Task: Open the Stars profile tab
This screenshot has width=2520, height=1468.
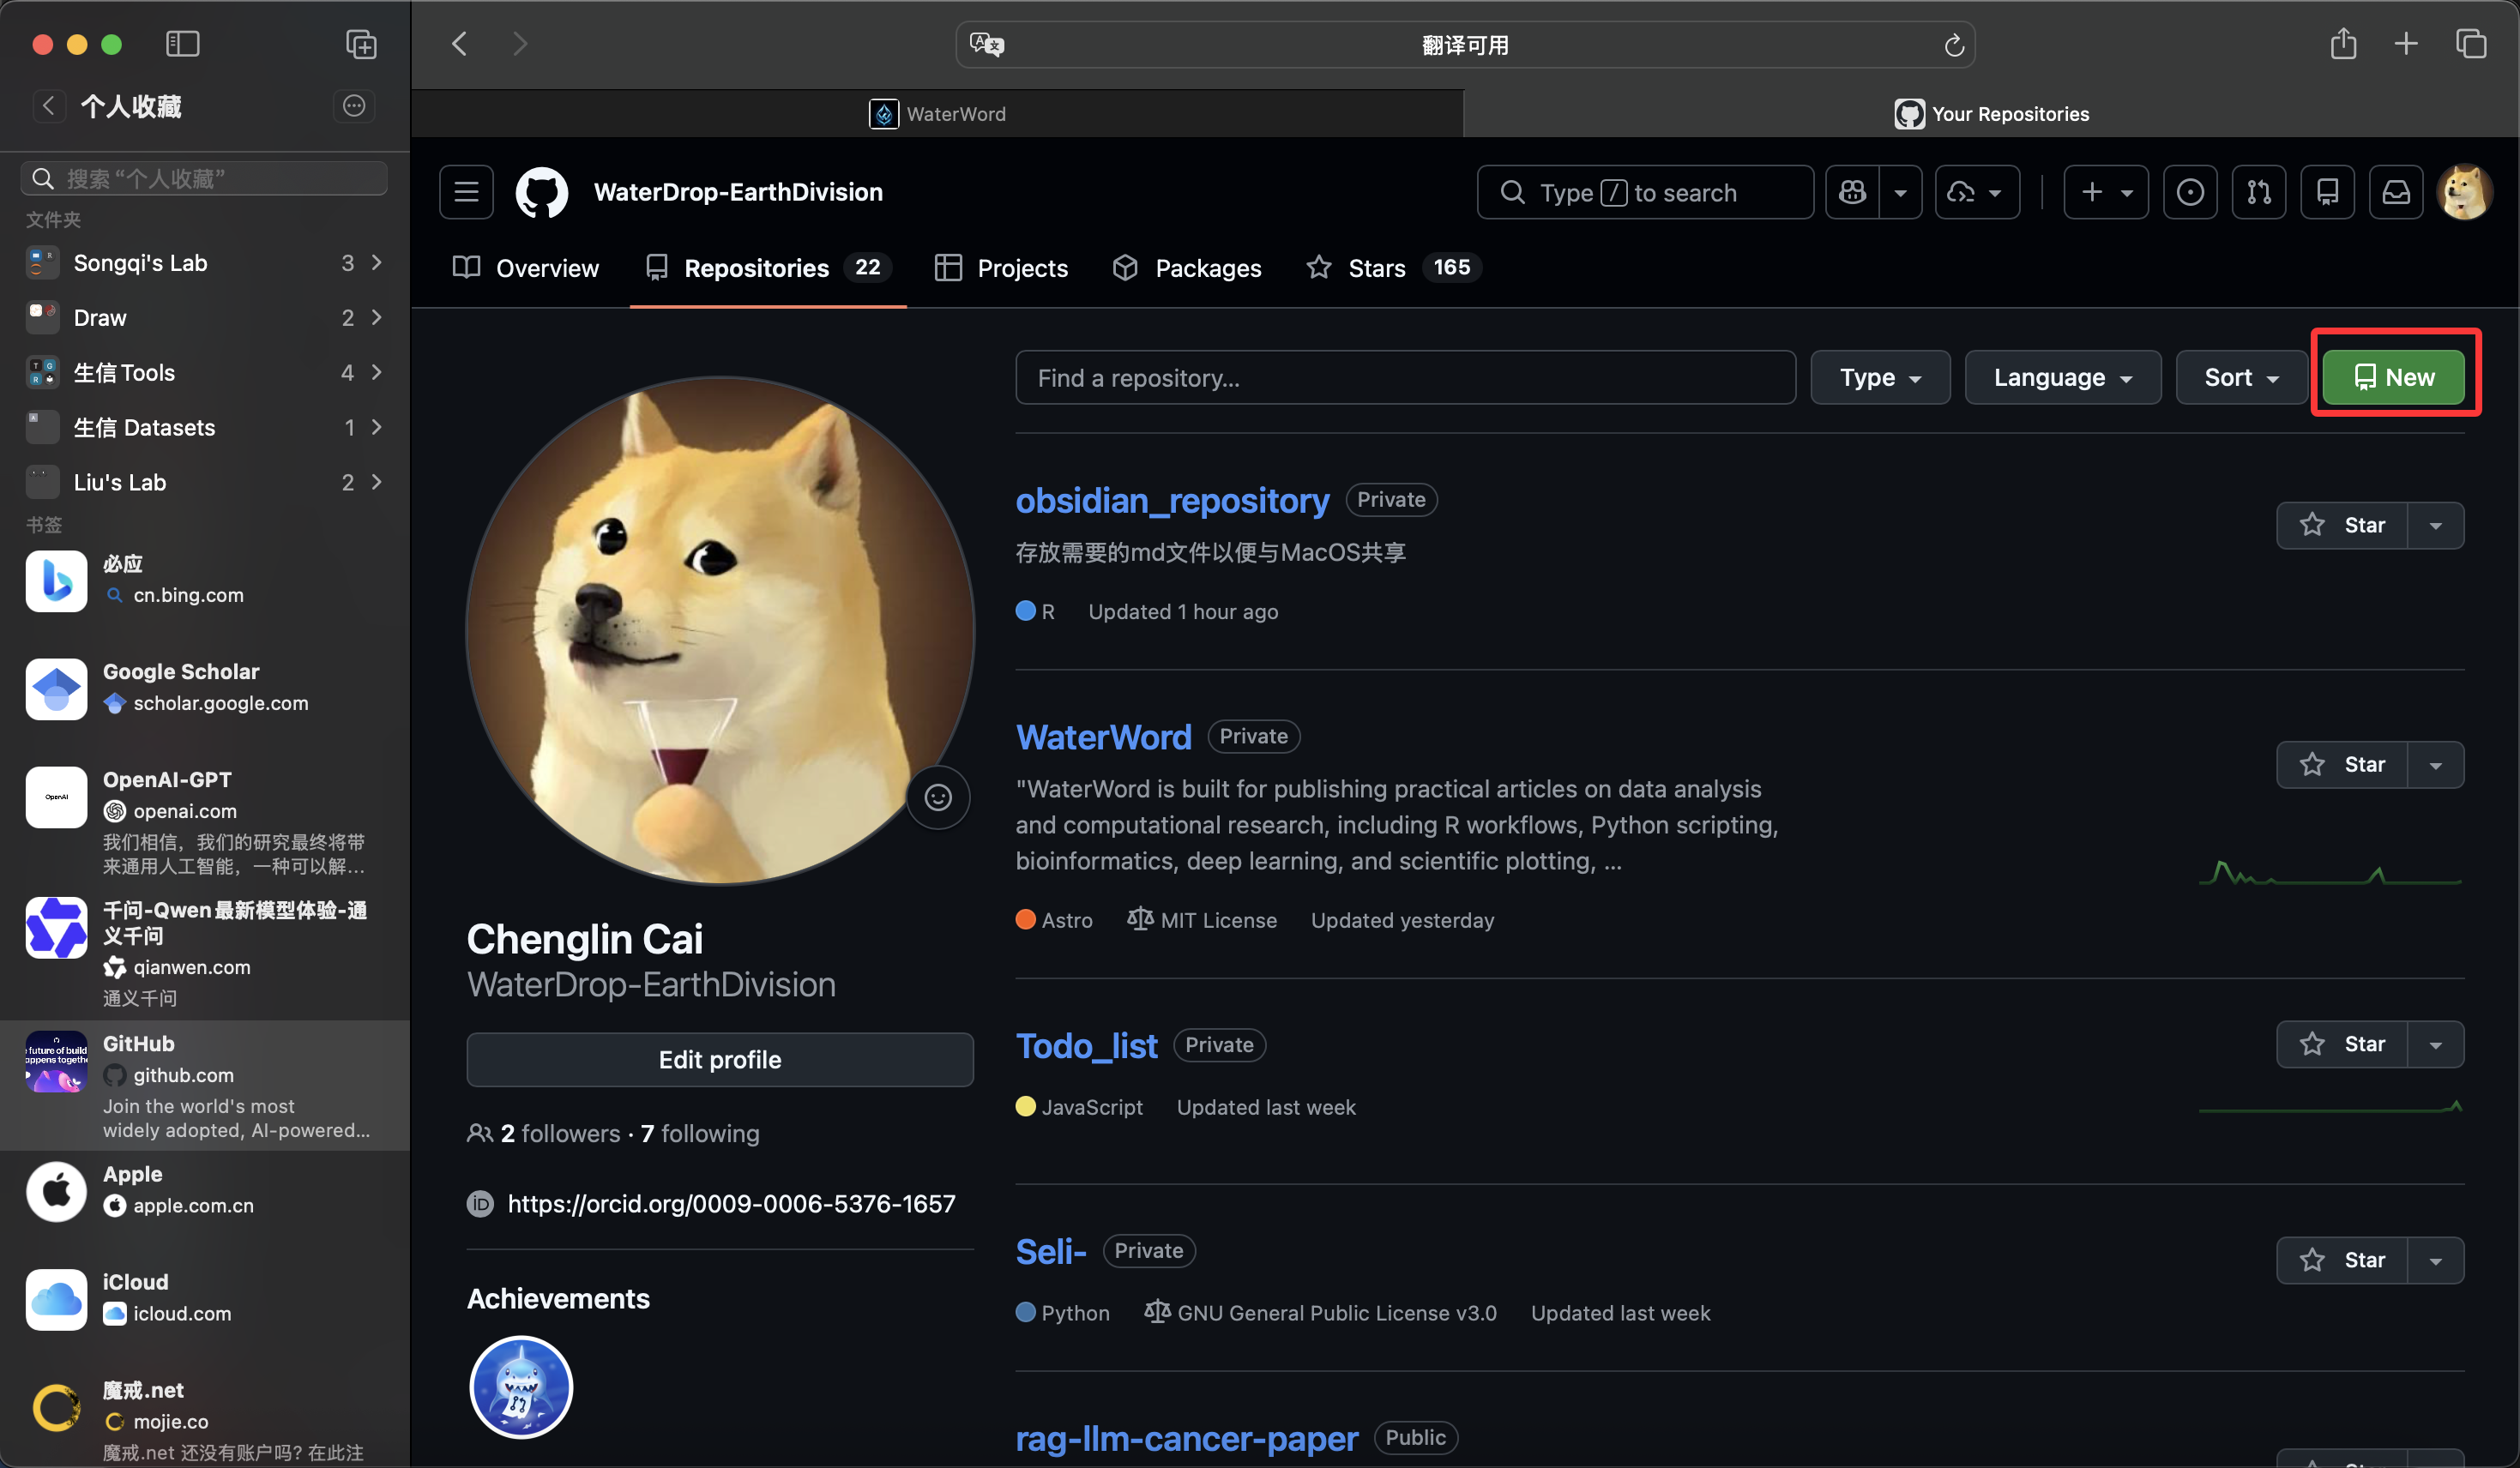Action: [1393, 267]
